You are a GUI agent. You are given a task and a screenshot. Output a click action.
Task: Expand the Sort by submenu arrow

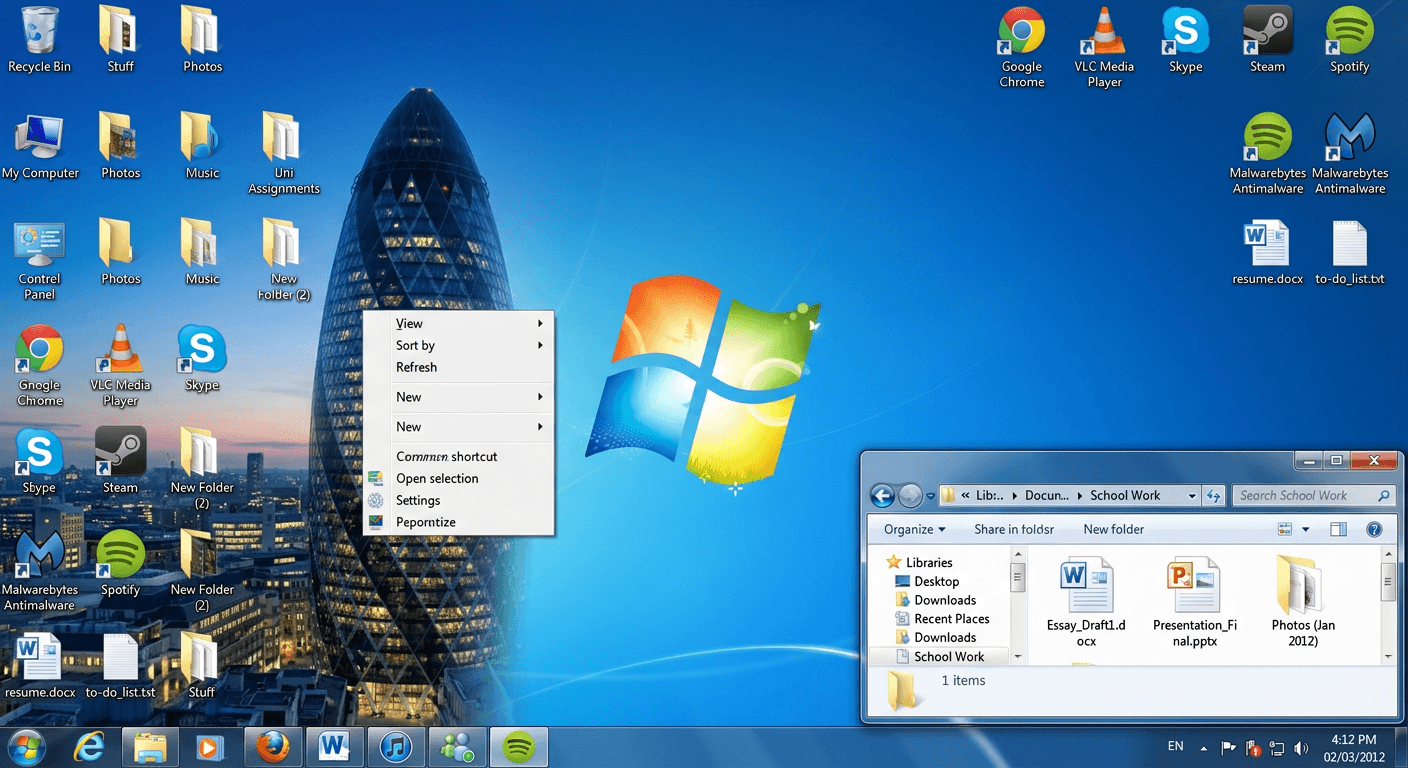click(x=540, y=345)
